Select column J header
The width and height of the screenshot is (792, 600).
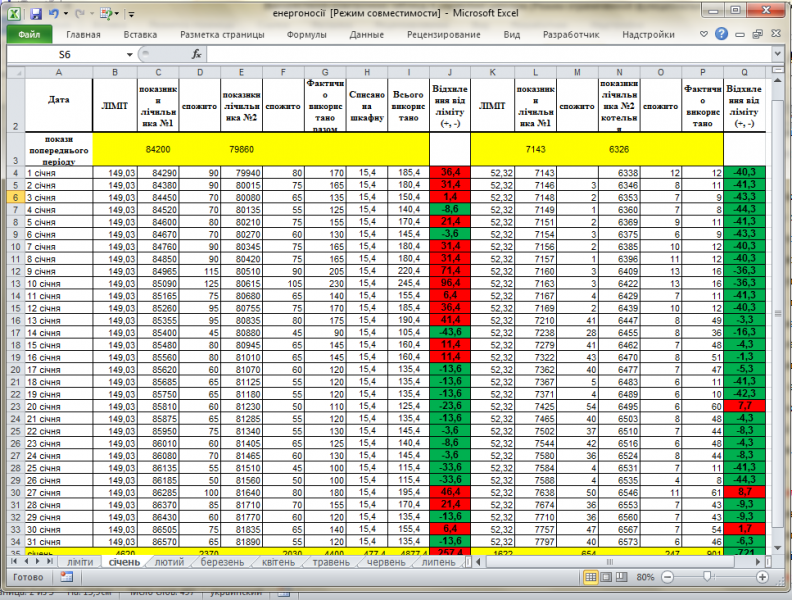coord(449,72)
